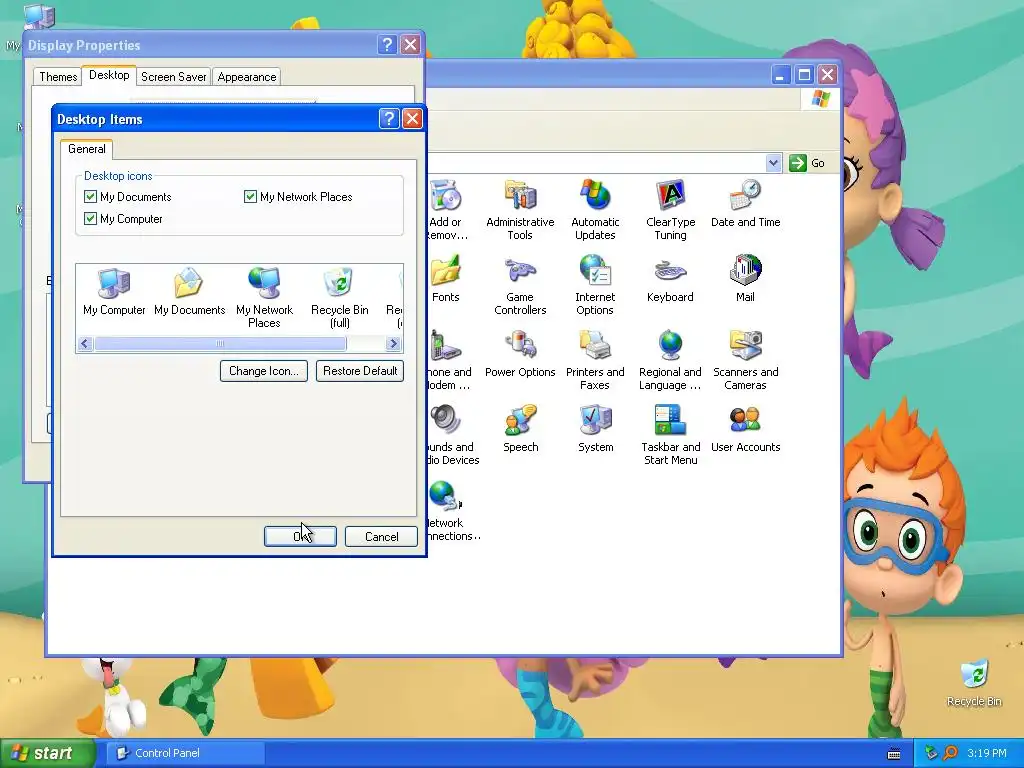Select the Power Options icon
Image resolution: width=1024 pixels, height=768 pixels.
click(x=520, y=354)
